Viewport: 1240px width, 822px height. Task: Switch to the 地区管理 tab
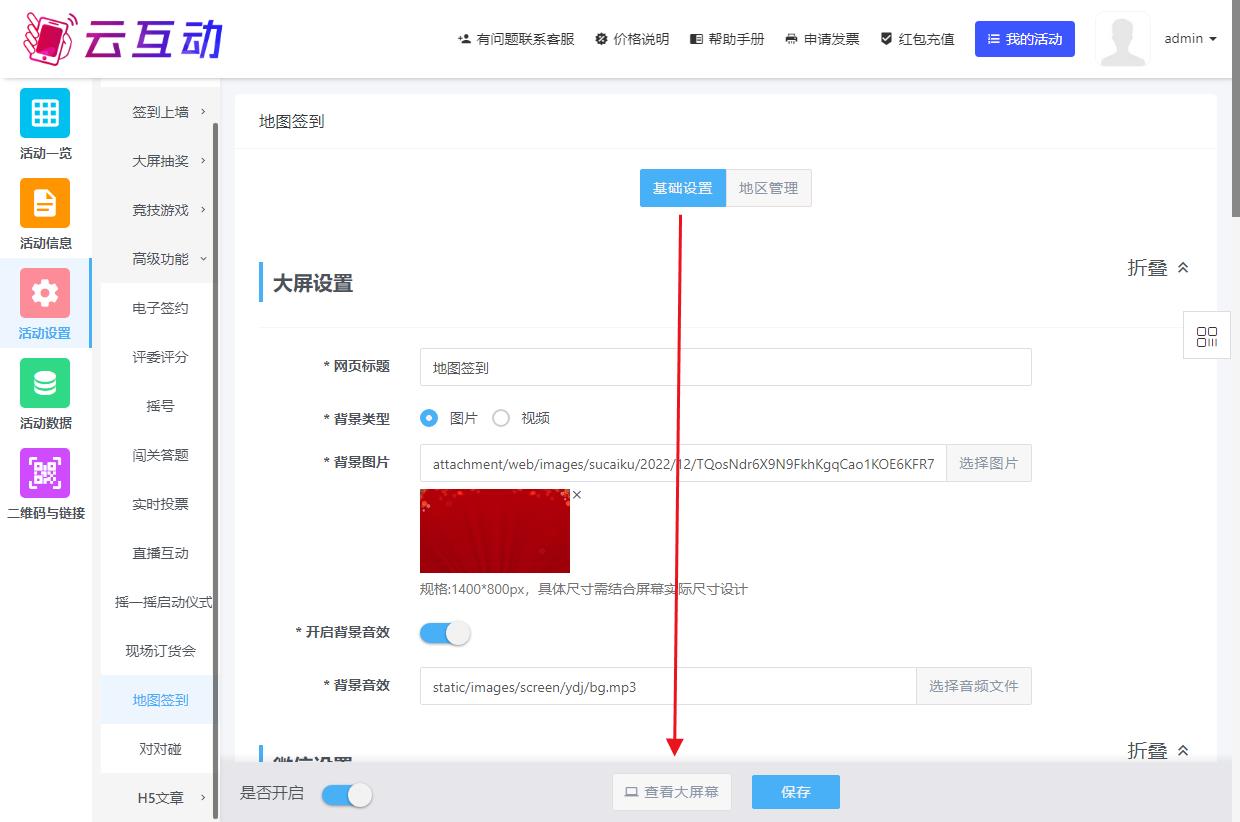point(768,188)
